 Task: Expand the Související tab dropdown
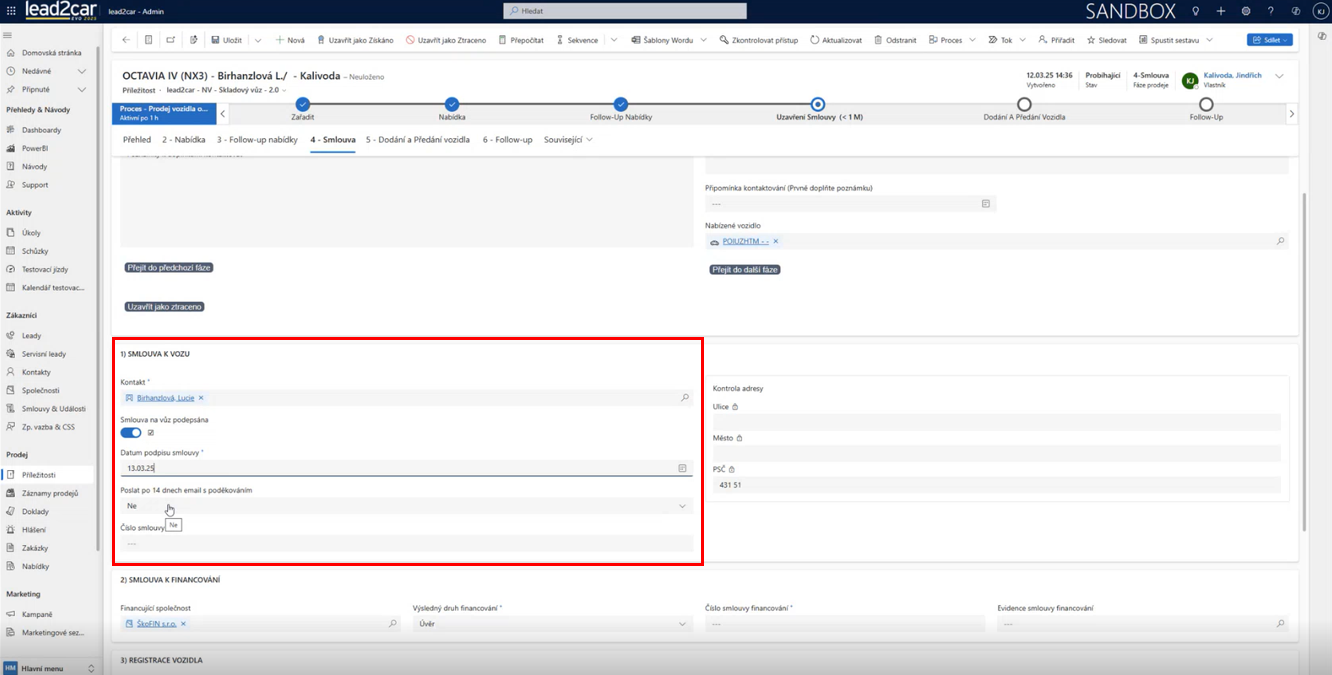point(568,140)
